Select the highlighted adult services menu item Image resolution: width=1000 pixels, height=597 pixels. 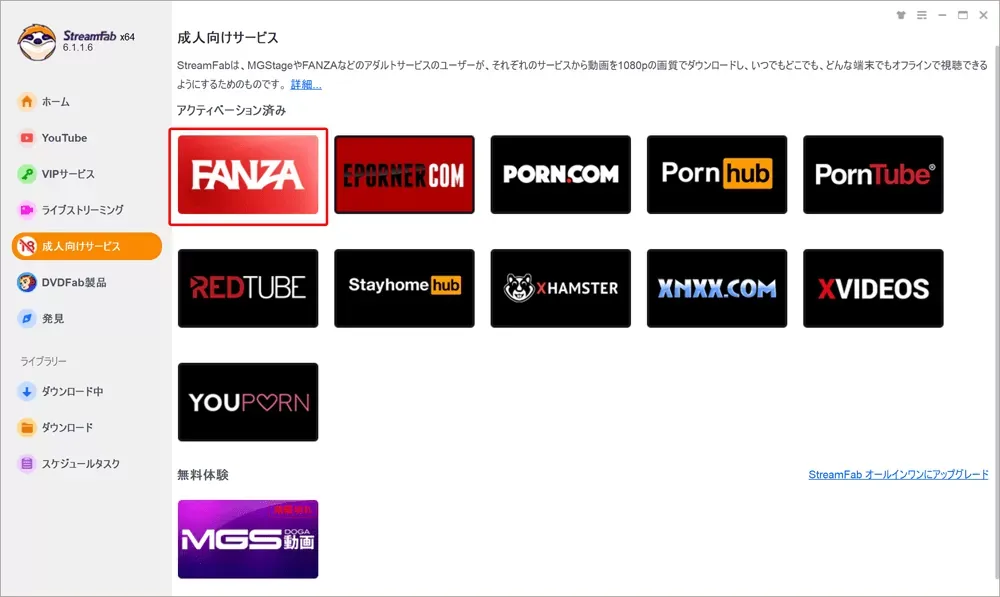coord(87,246)
